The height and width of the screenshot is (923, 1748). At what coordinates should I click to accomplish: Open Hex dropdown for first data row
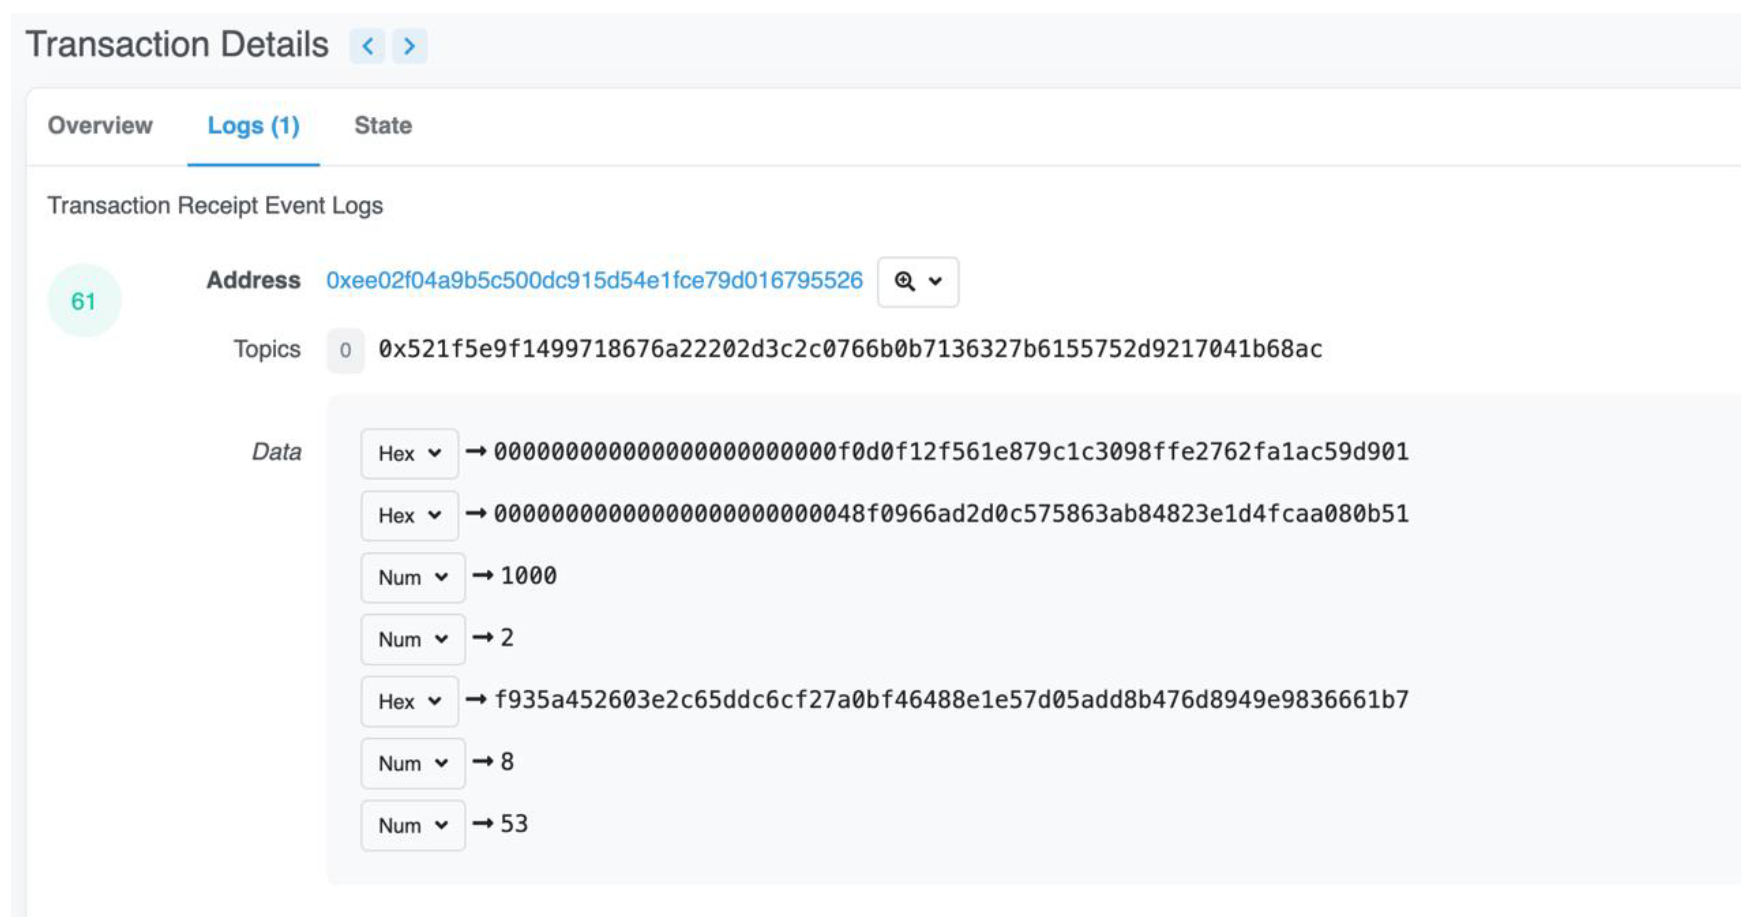(x=409, y=454)
